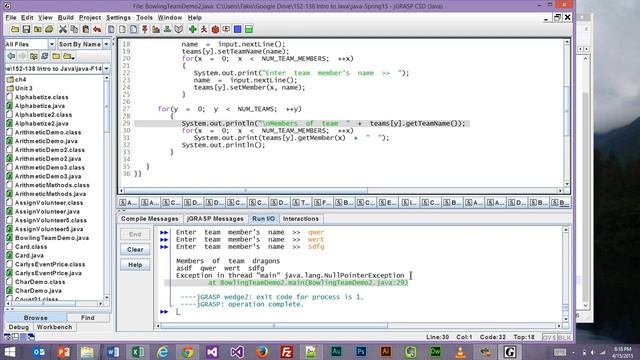Select the Workbench tab

pyautogui.click(x=54, y=327)
